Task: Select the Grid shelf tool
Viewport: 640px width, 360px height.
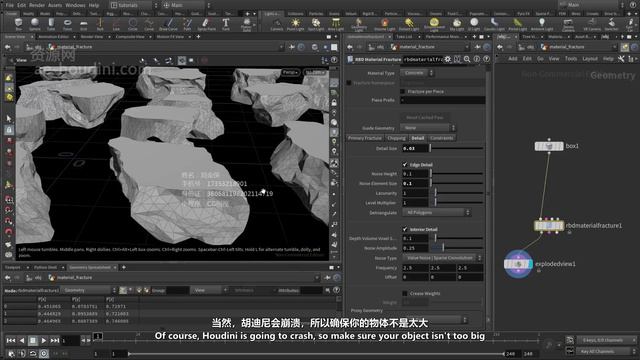Action: pyautogui.click(x=84, y=24)
